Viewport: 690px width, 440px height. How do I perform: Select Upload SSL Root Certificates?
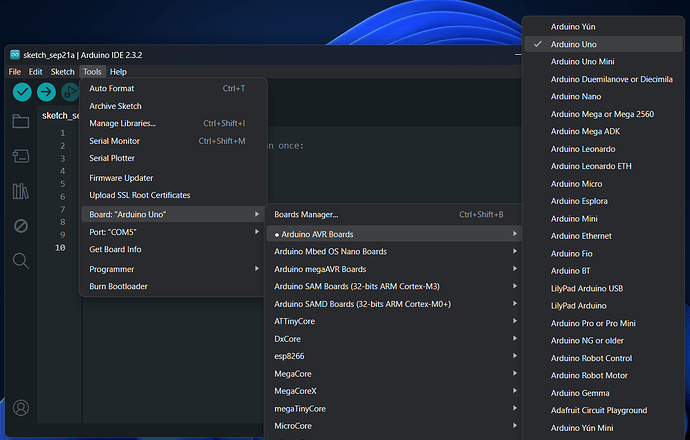click(x=173, y=195)
